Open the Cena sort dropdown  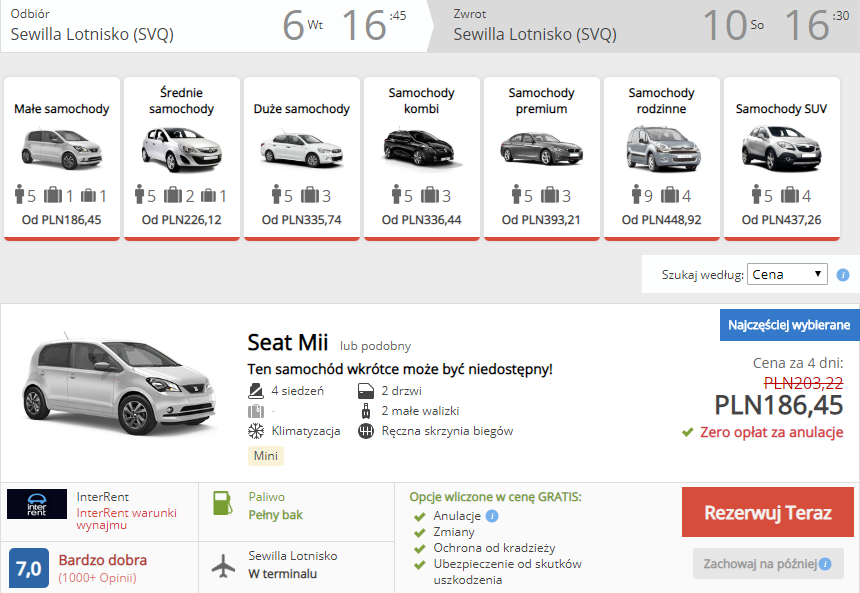[x=787, y=274]
